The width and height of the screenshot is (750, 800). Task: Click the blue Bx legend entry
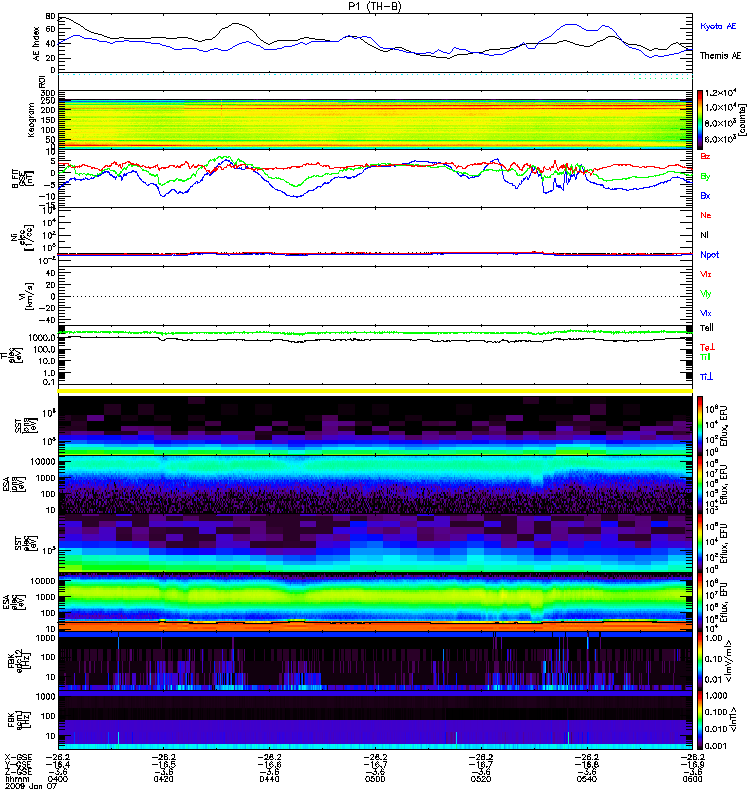pos(706,196)
